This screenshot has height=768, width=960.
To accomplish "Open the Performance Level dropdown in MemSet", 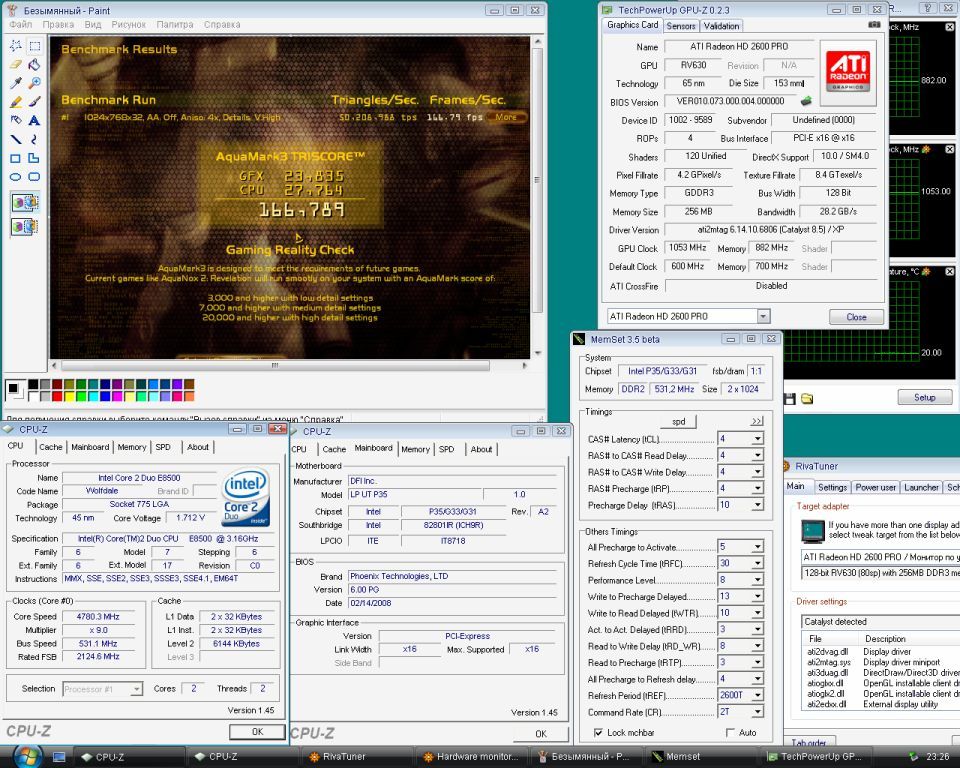I will (x=757, y=580).
